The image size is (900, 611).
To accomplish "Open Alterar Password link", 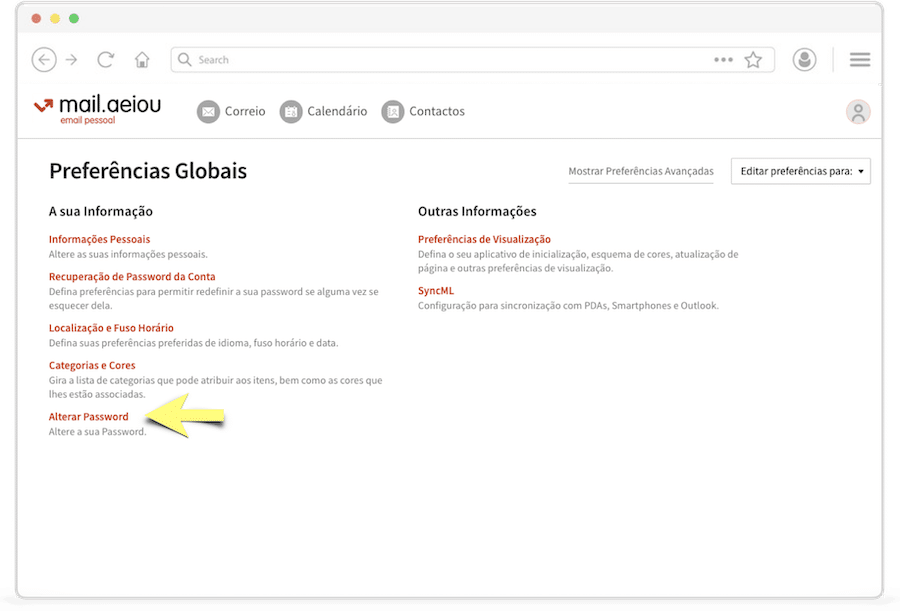I will [88, 416].
